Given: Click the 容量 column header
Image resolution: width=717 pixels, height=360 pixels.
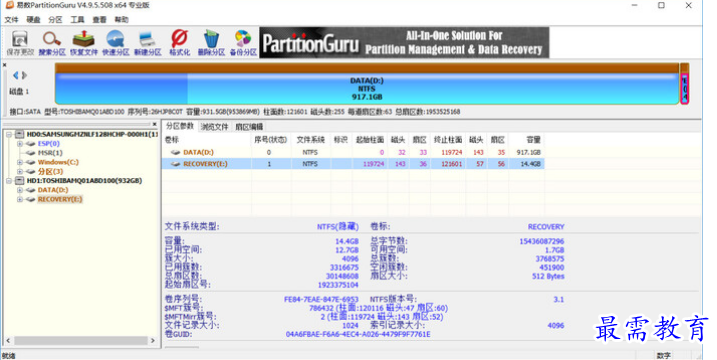Looking at the screenshot, I should click(x=533, y=140).
